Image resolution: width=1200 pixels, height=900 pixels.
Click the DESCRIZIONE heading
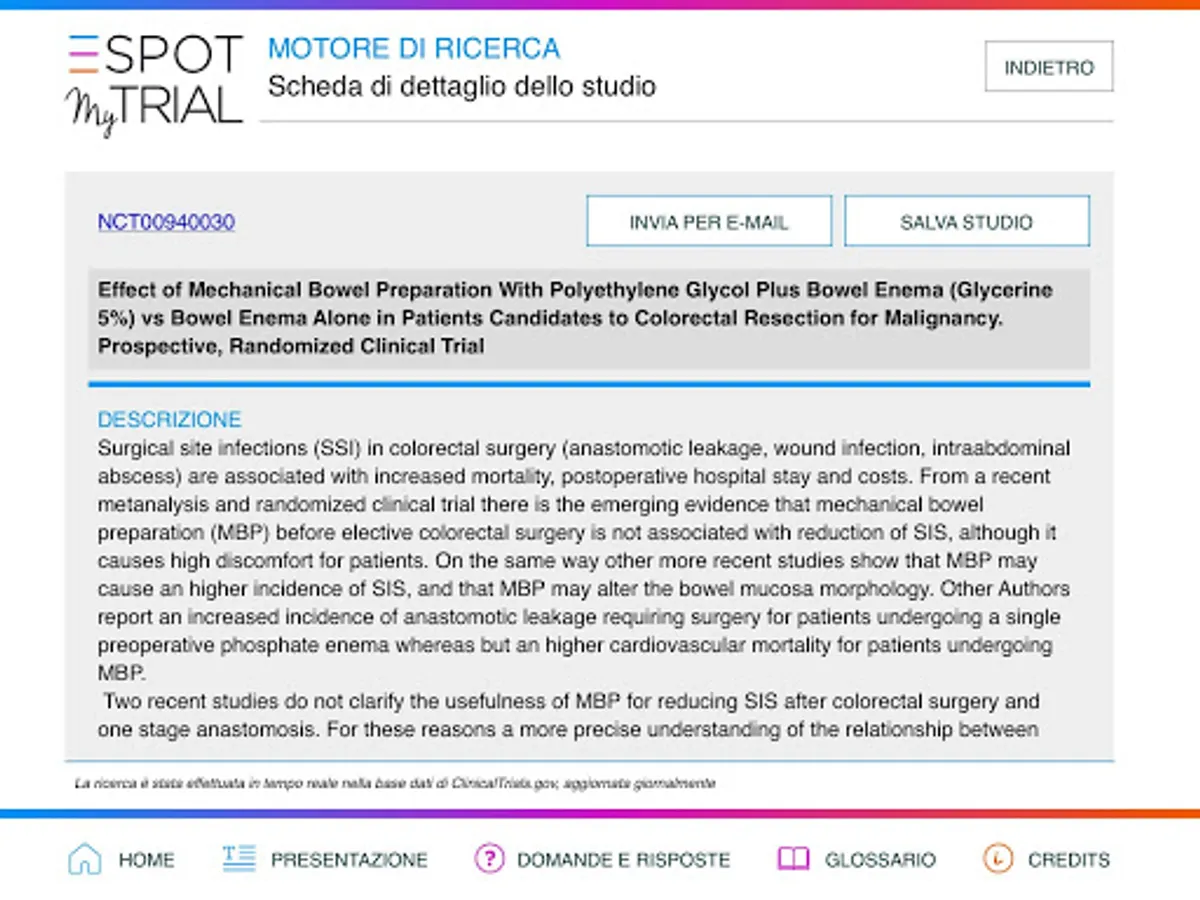169,419
